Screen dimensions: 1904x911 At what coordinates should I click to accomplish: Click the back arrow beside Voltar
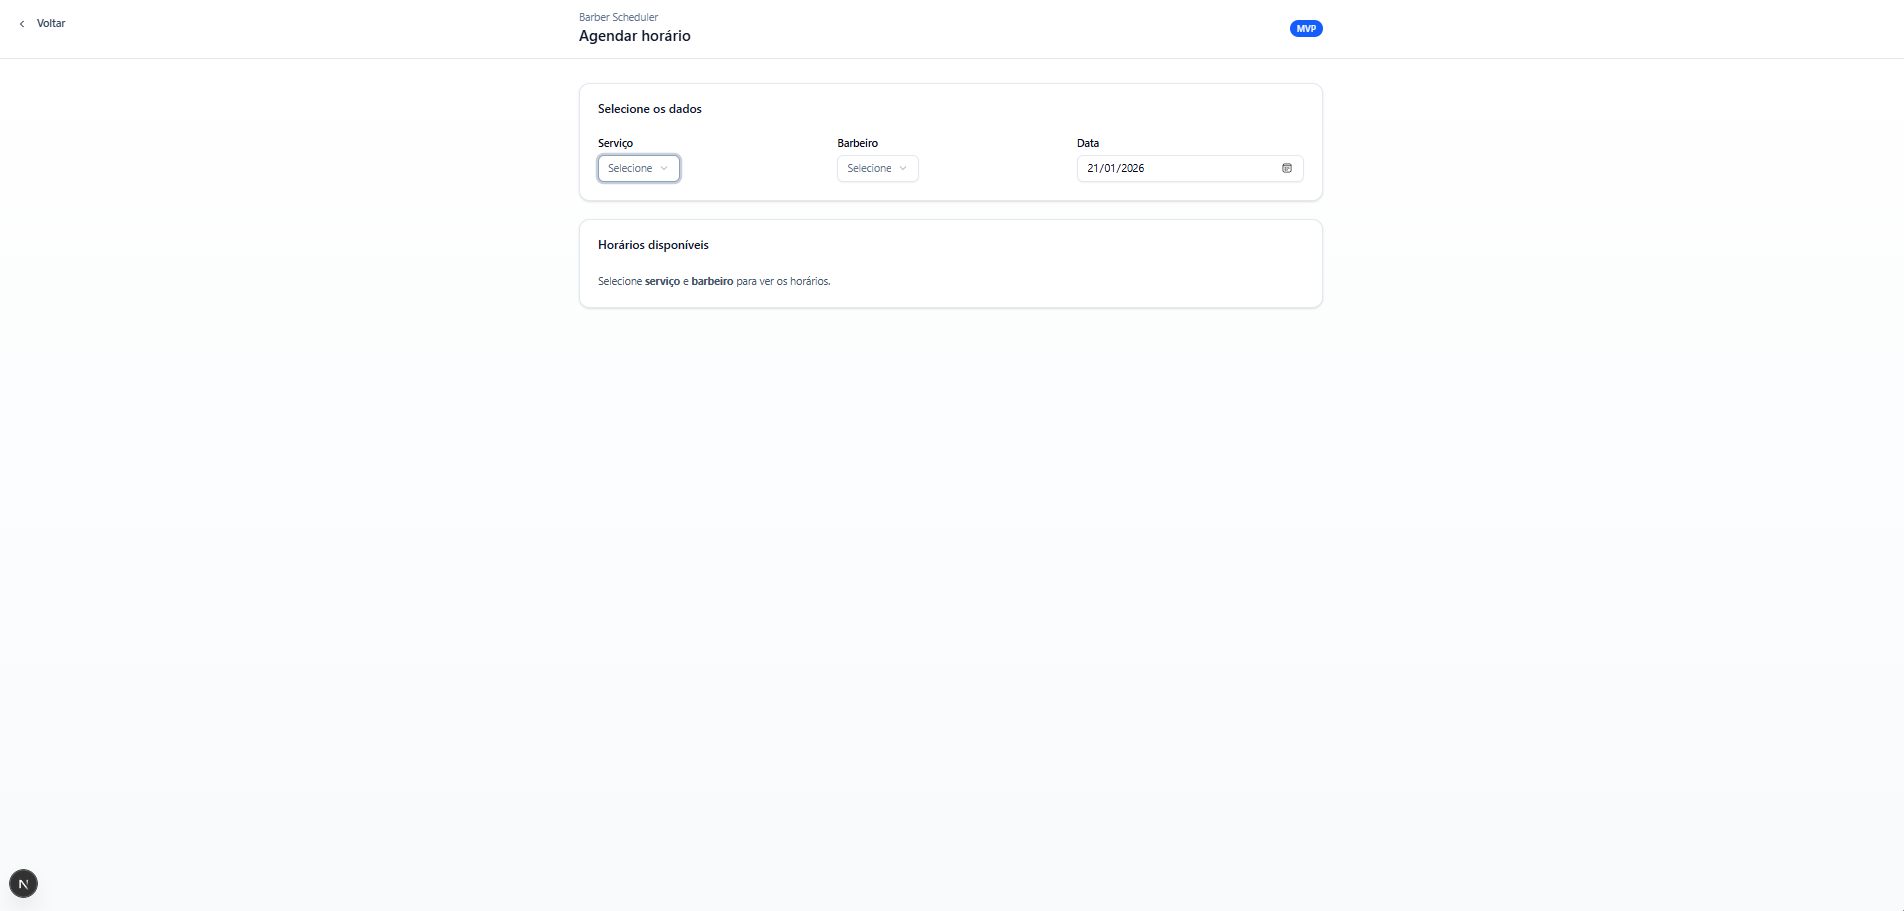coord(22,24)
